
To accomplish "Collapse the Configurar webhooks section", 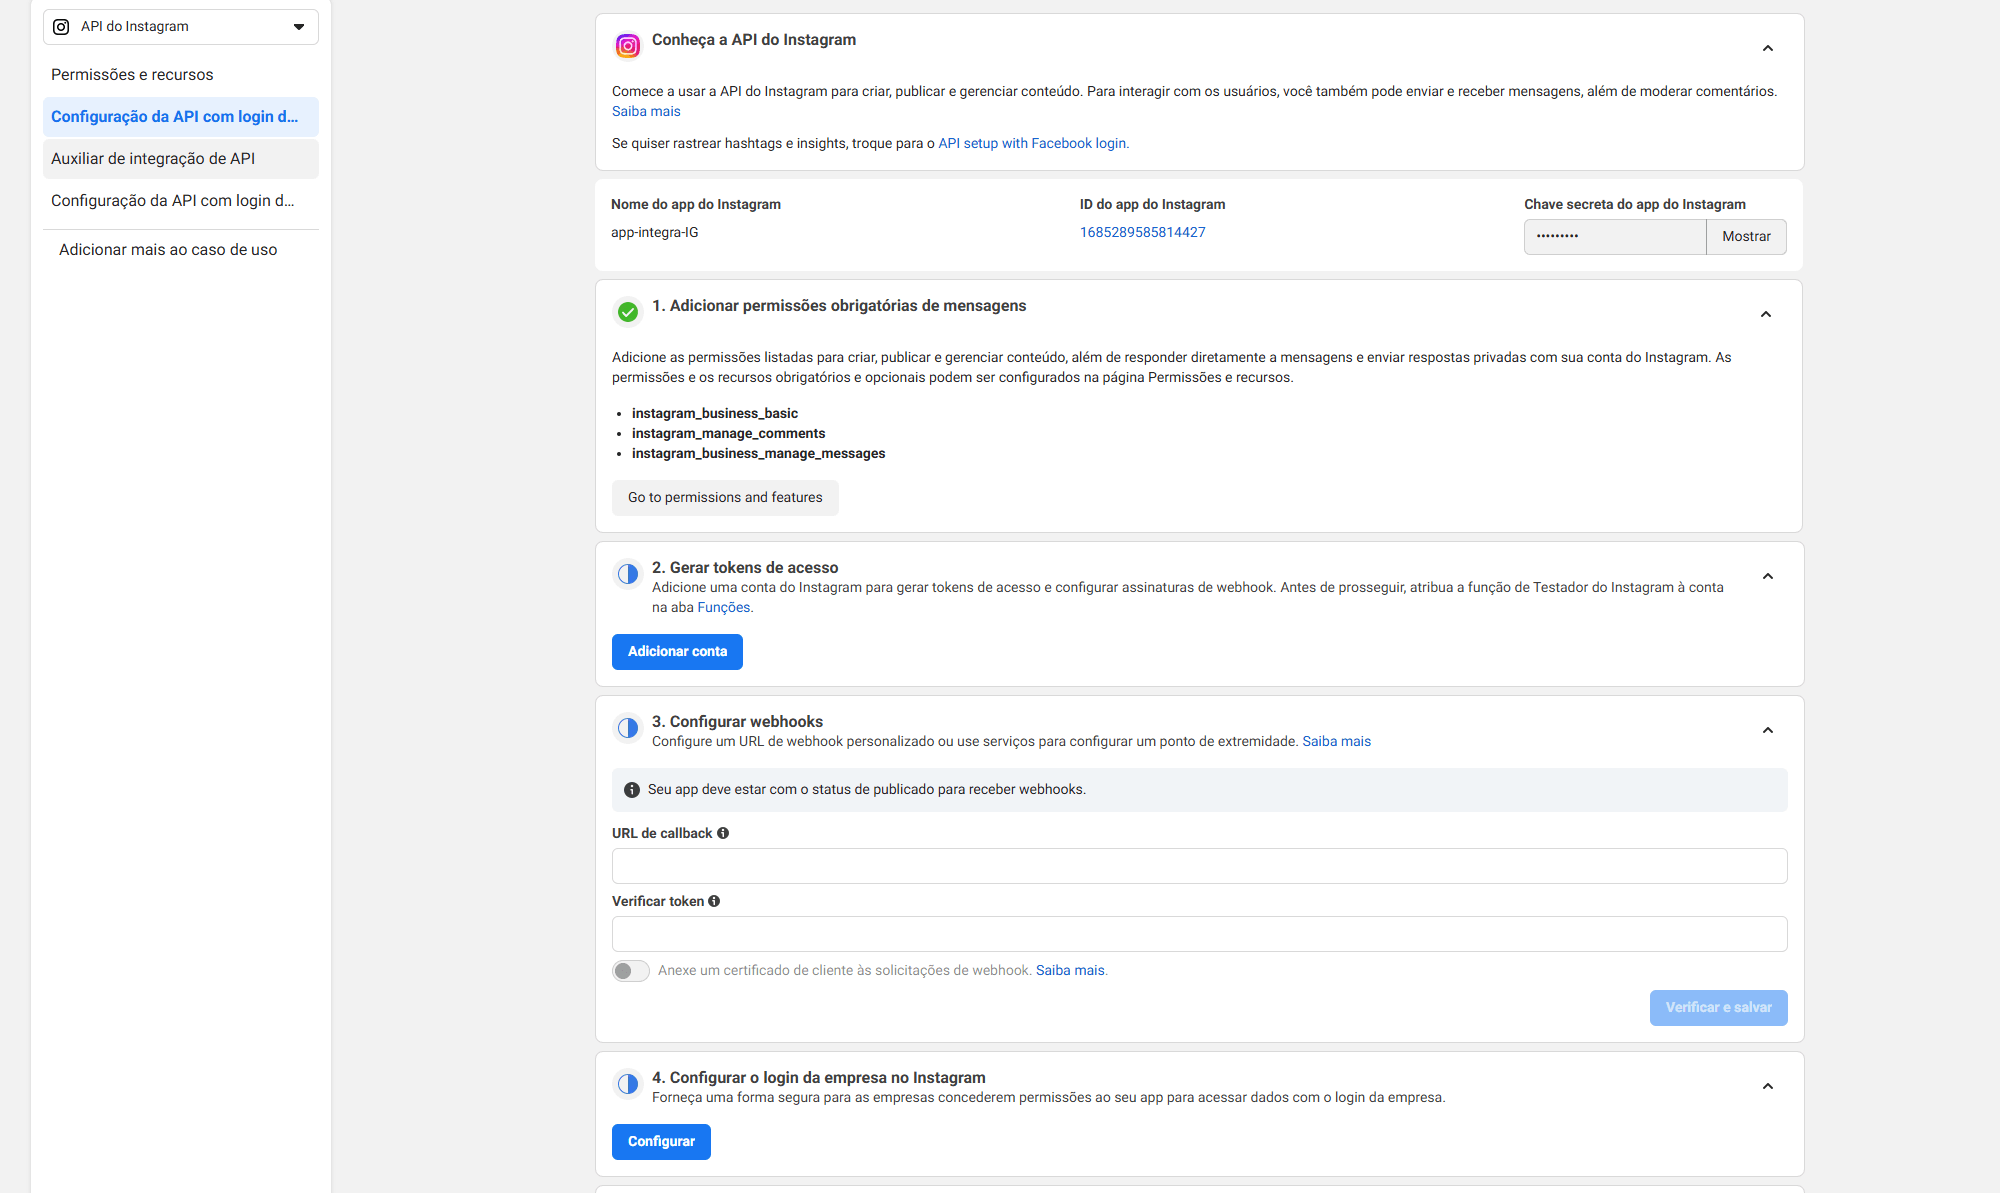I will pos(1768,730).
